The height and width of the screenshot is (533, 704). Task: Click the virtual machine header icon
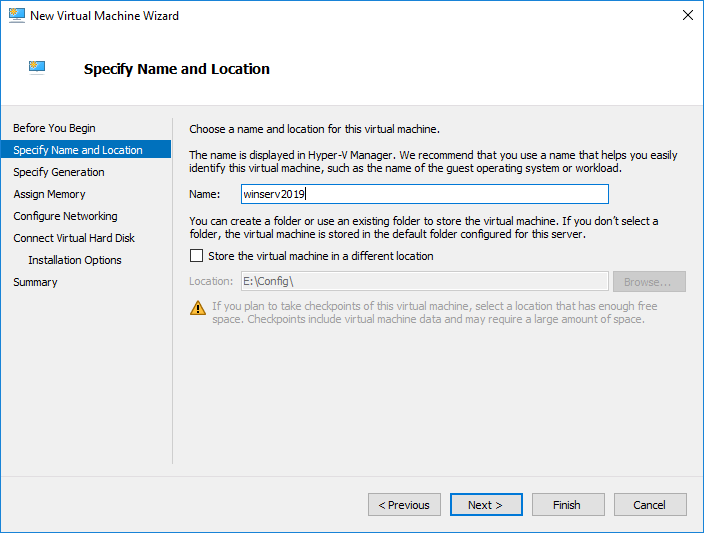click(37, 68)
